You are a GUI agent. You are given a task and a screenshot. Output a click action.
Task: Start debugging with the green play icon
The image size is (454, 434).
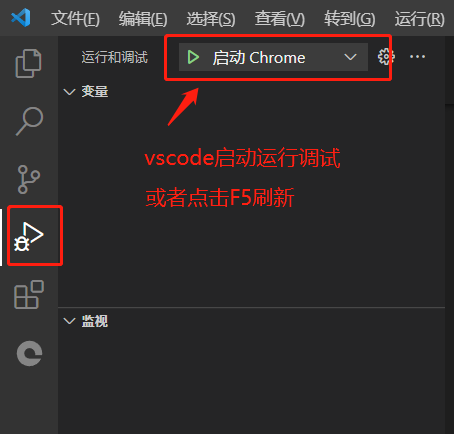point(193,57)
